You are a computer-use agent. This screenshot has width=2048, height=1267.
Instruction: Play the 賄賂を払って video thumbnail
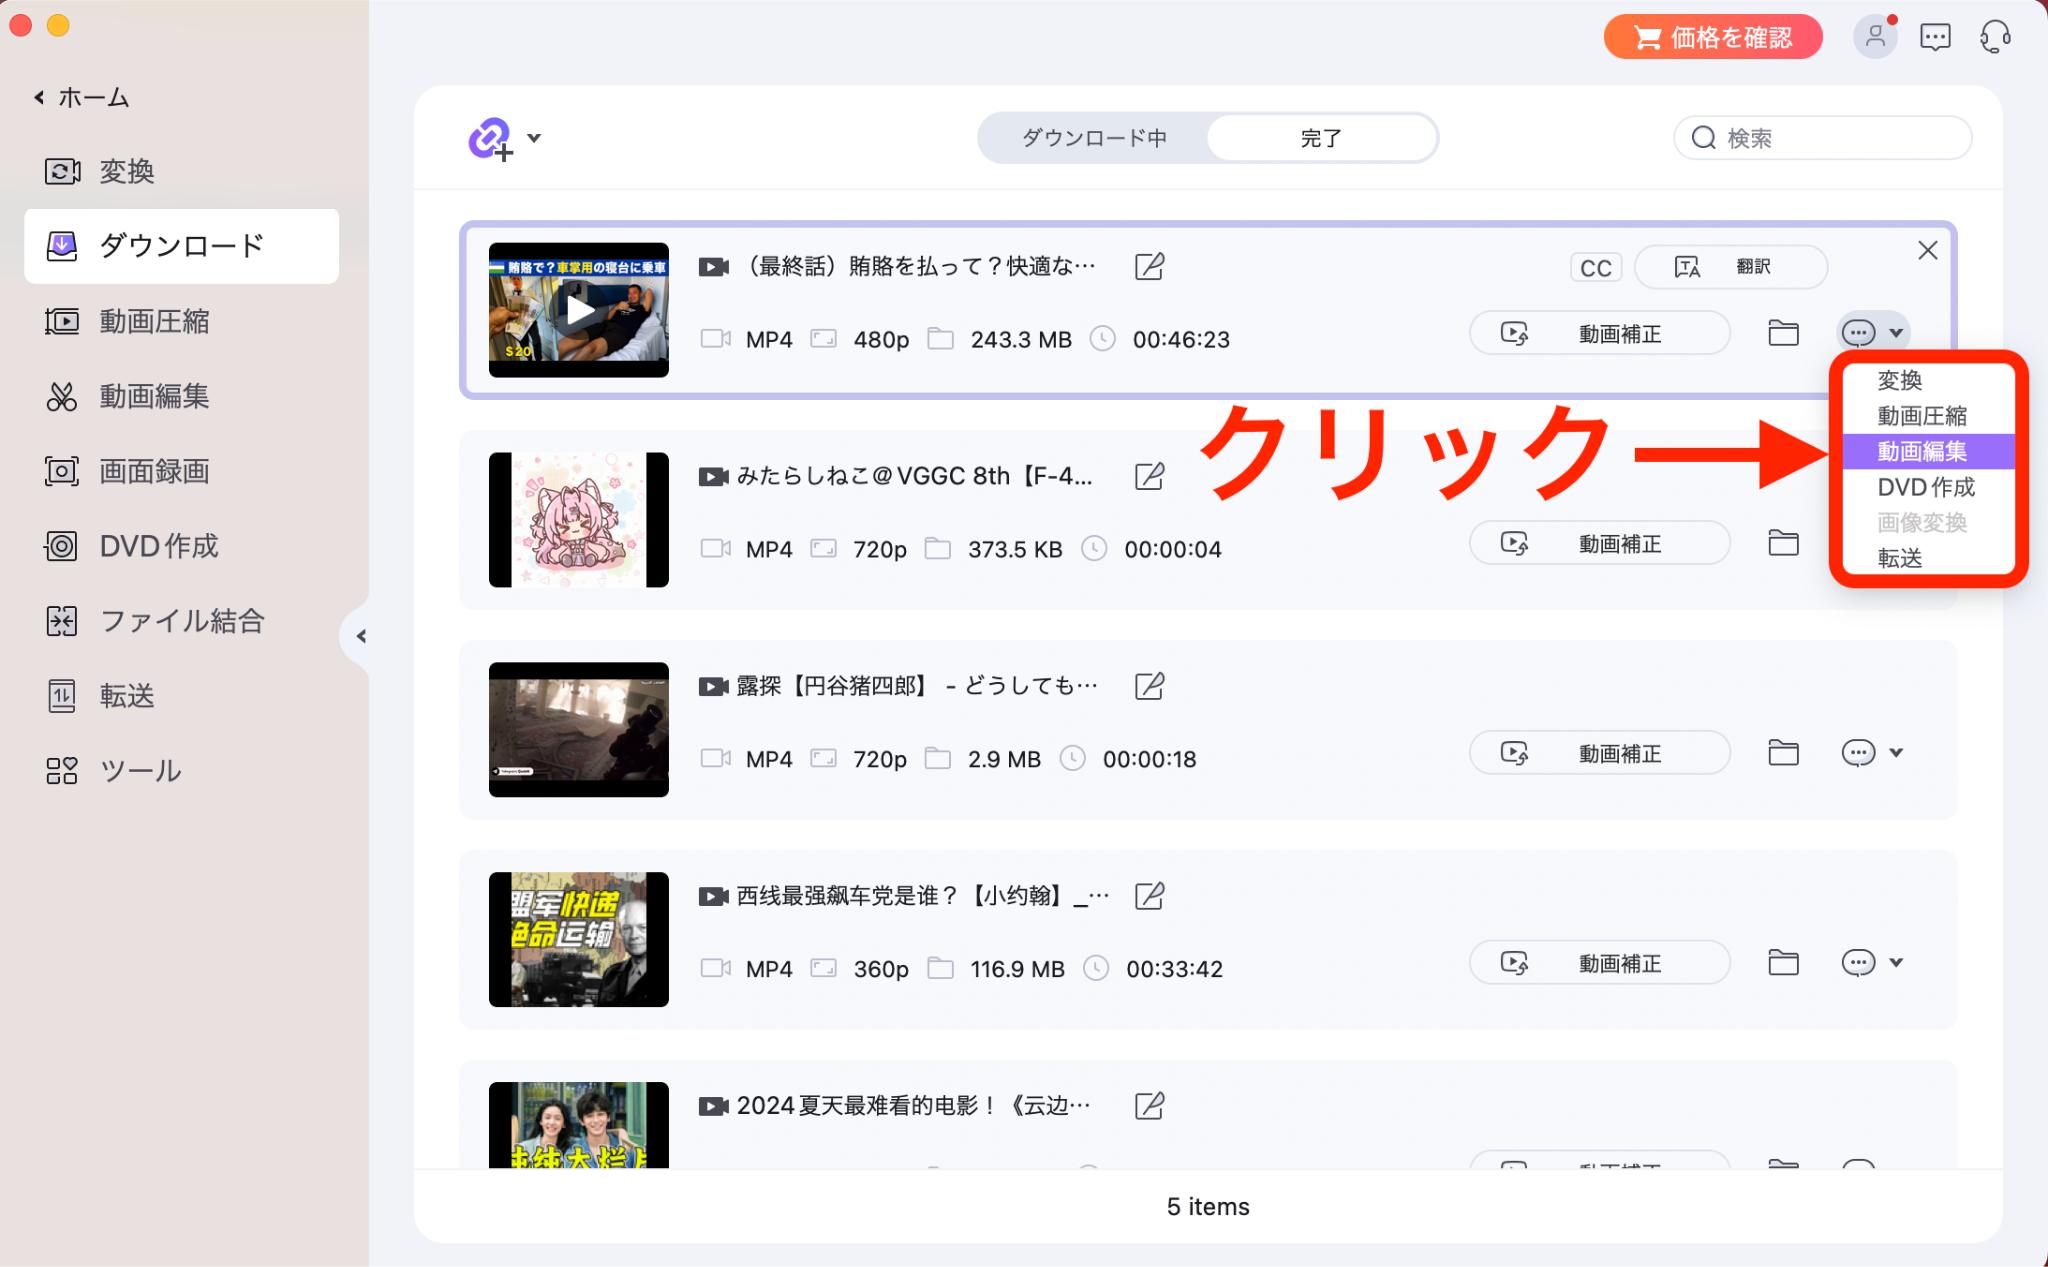coord(579,310)
